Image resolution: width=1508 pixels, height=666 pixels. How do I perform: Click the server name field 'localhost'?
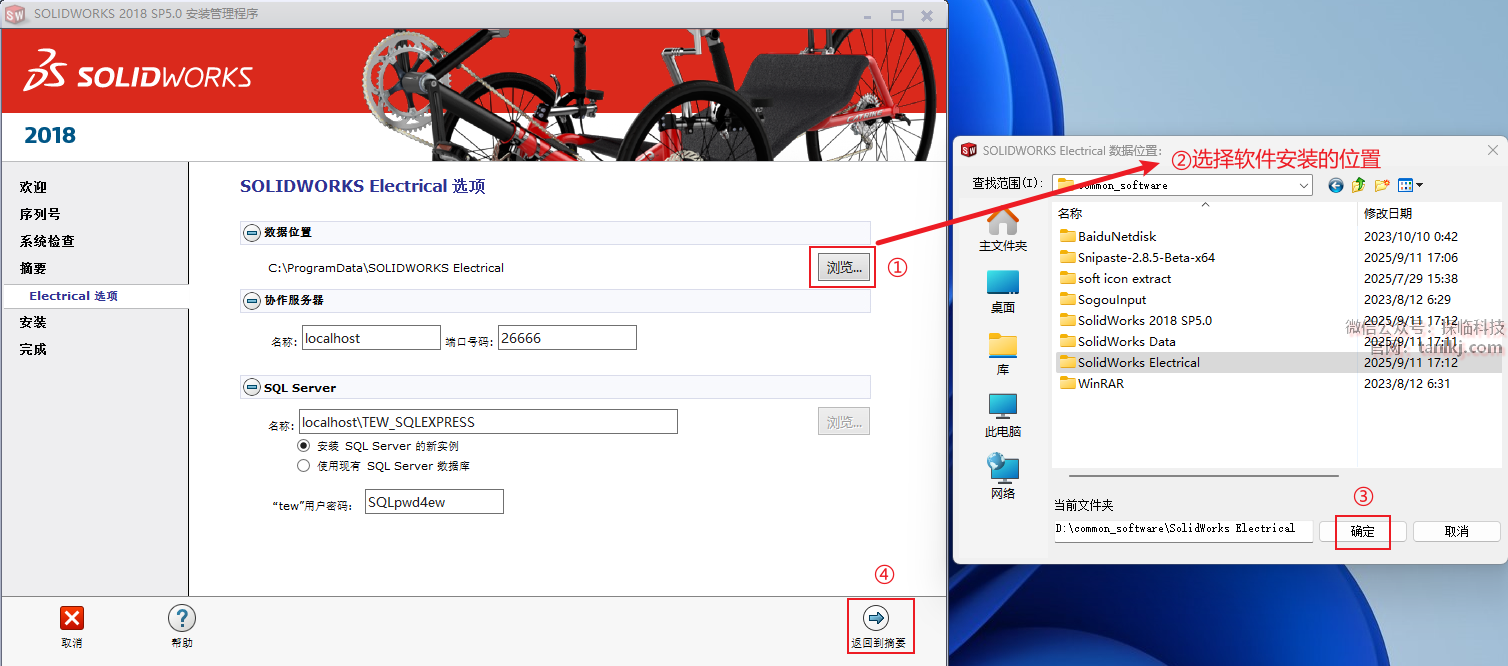pyautogui.click(x=371, y=338)
